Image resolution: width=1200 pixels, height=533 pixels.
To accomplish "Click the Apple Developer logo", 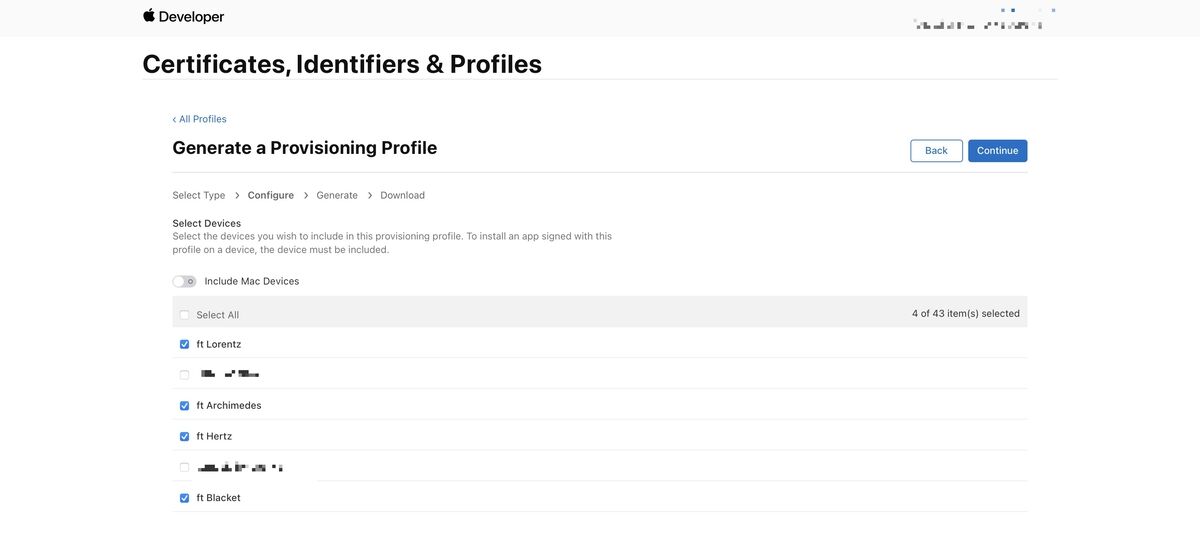I will (183, 16).
